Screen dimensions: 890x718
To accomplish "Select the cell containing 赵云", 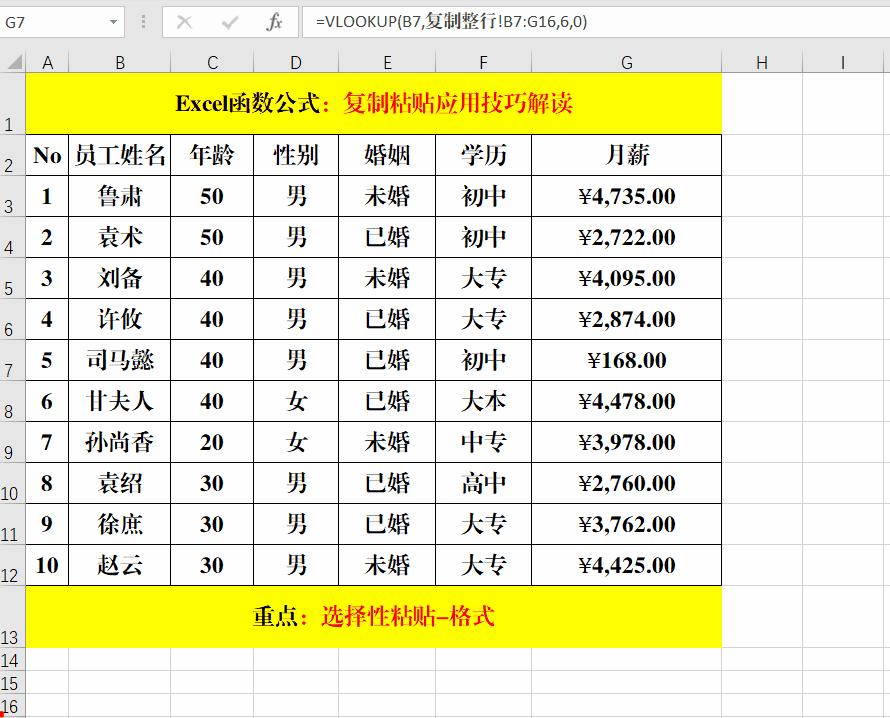I will click(119, 565).
